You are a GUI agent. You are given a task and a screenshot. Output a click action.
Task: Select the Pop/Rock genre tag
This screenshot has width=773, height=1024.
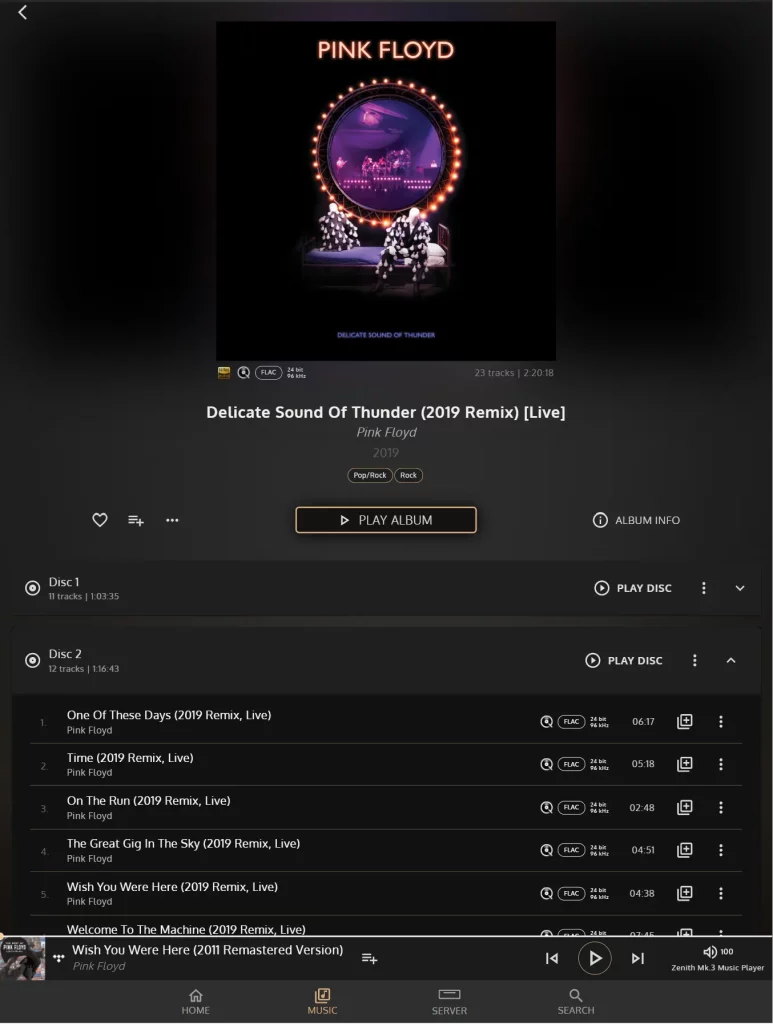370,475
